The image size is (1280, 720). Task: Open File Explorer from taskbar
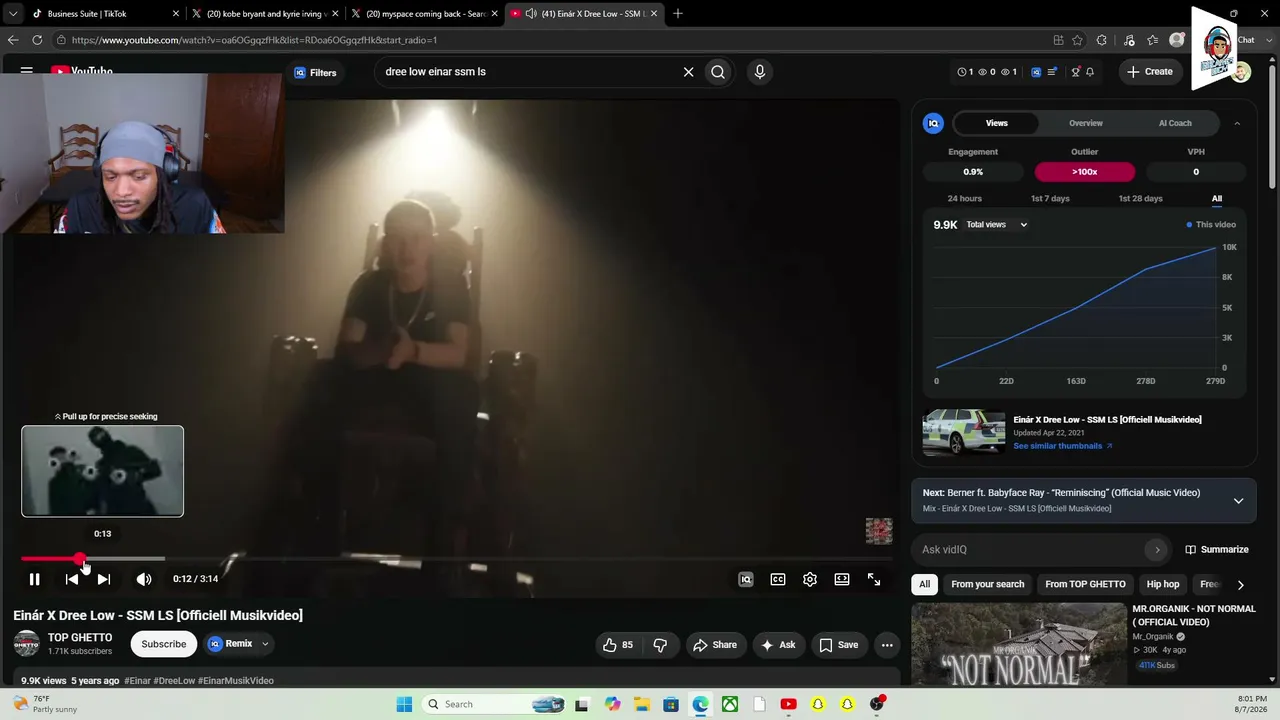coord(641,704)
